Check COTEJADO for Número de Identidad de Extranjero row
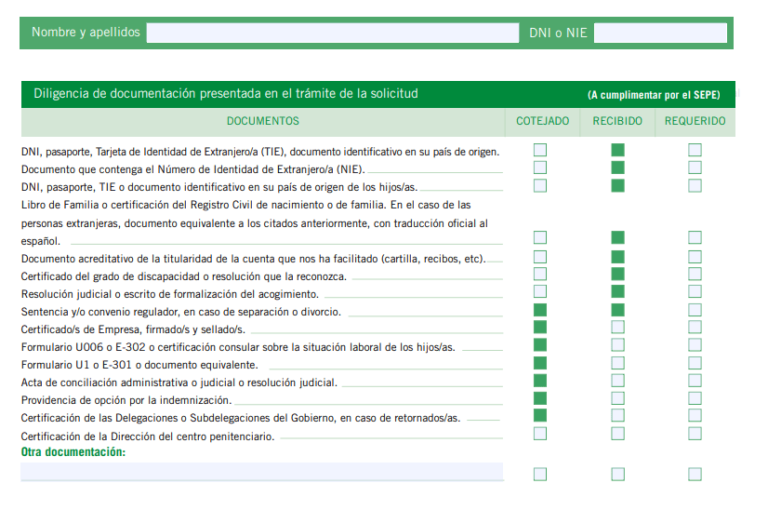The height and width of the screenshot is (510, 768). point(540,168)
